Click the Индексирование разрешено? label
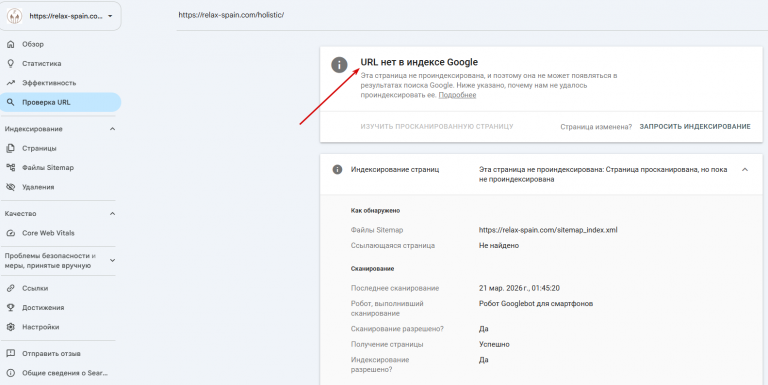 [380, 364]
